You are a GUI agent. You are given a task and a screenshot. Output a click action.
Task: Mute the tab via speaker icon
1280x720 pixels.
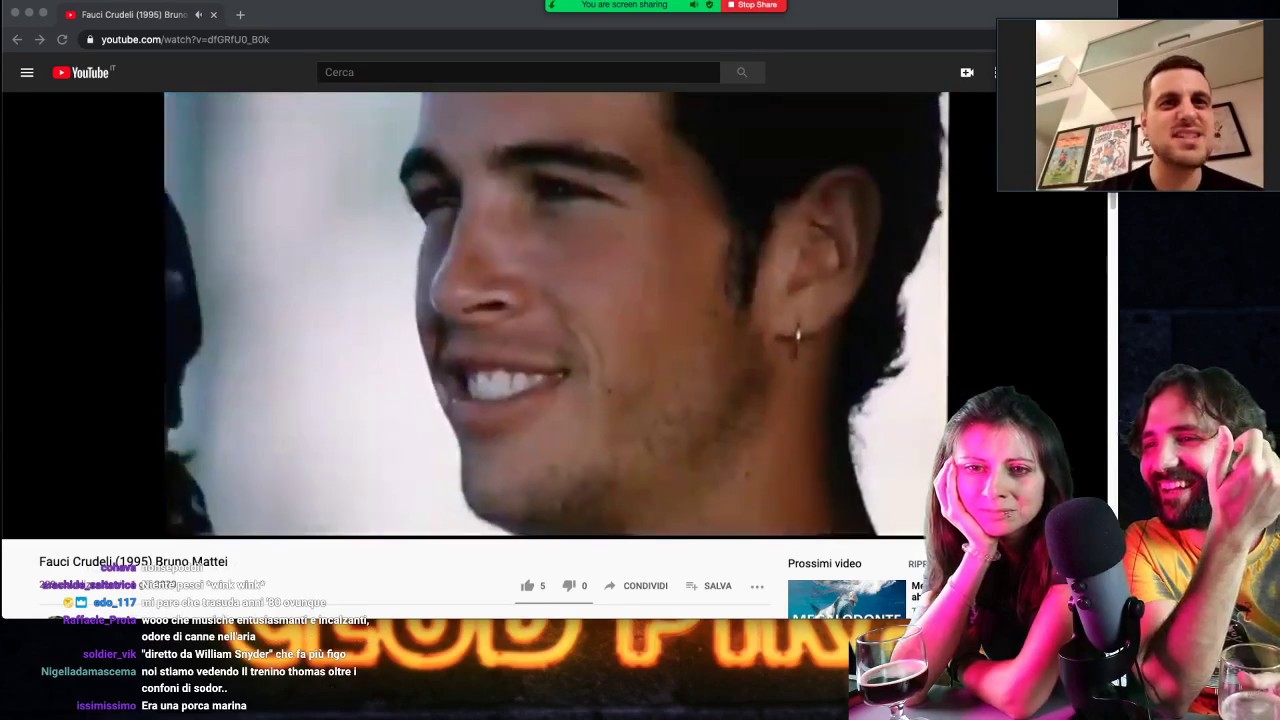click(x=198, y=15)
